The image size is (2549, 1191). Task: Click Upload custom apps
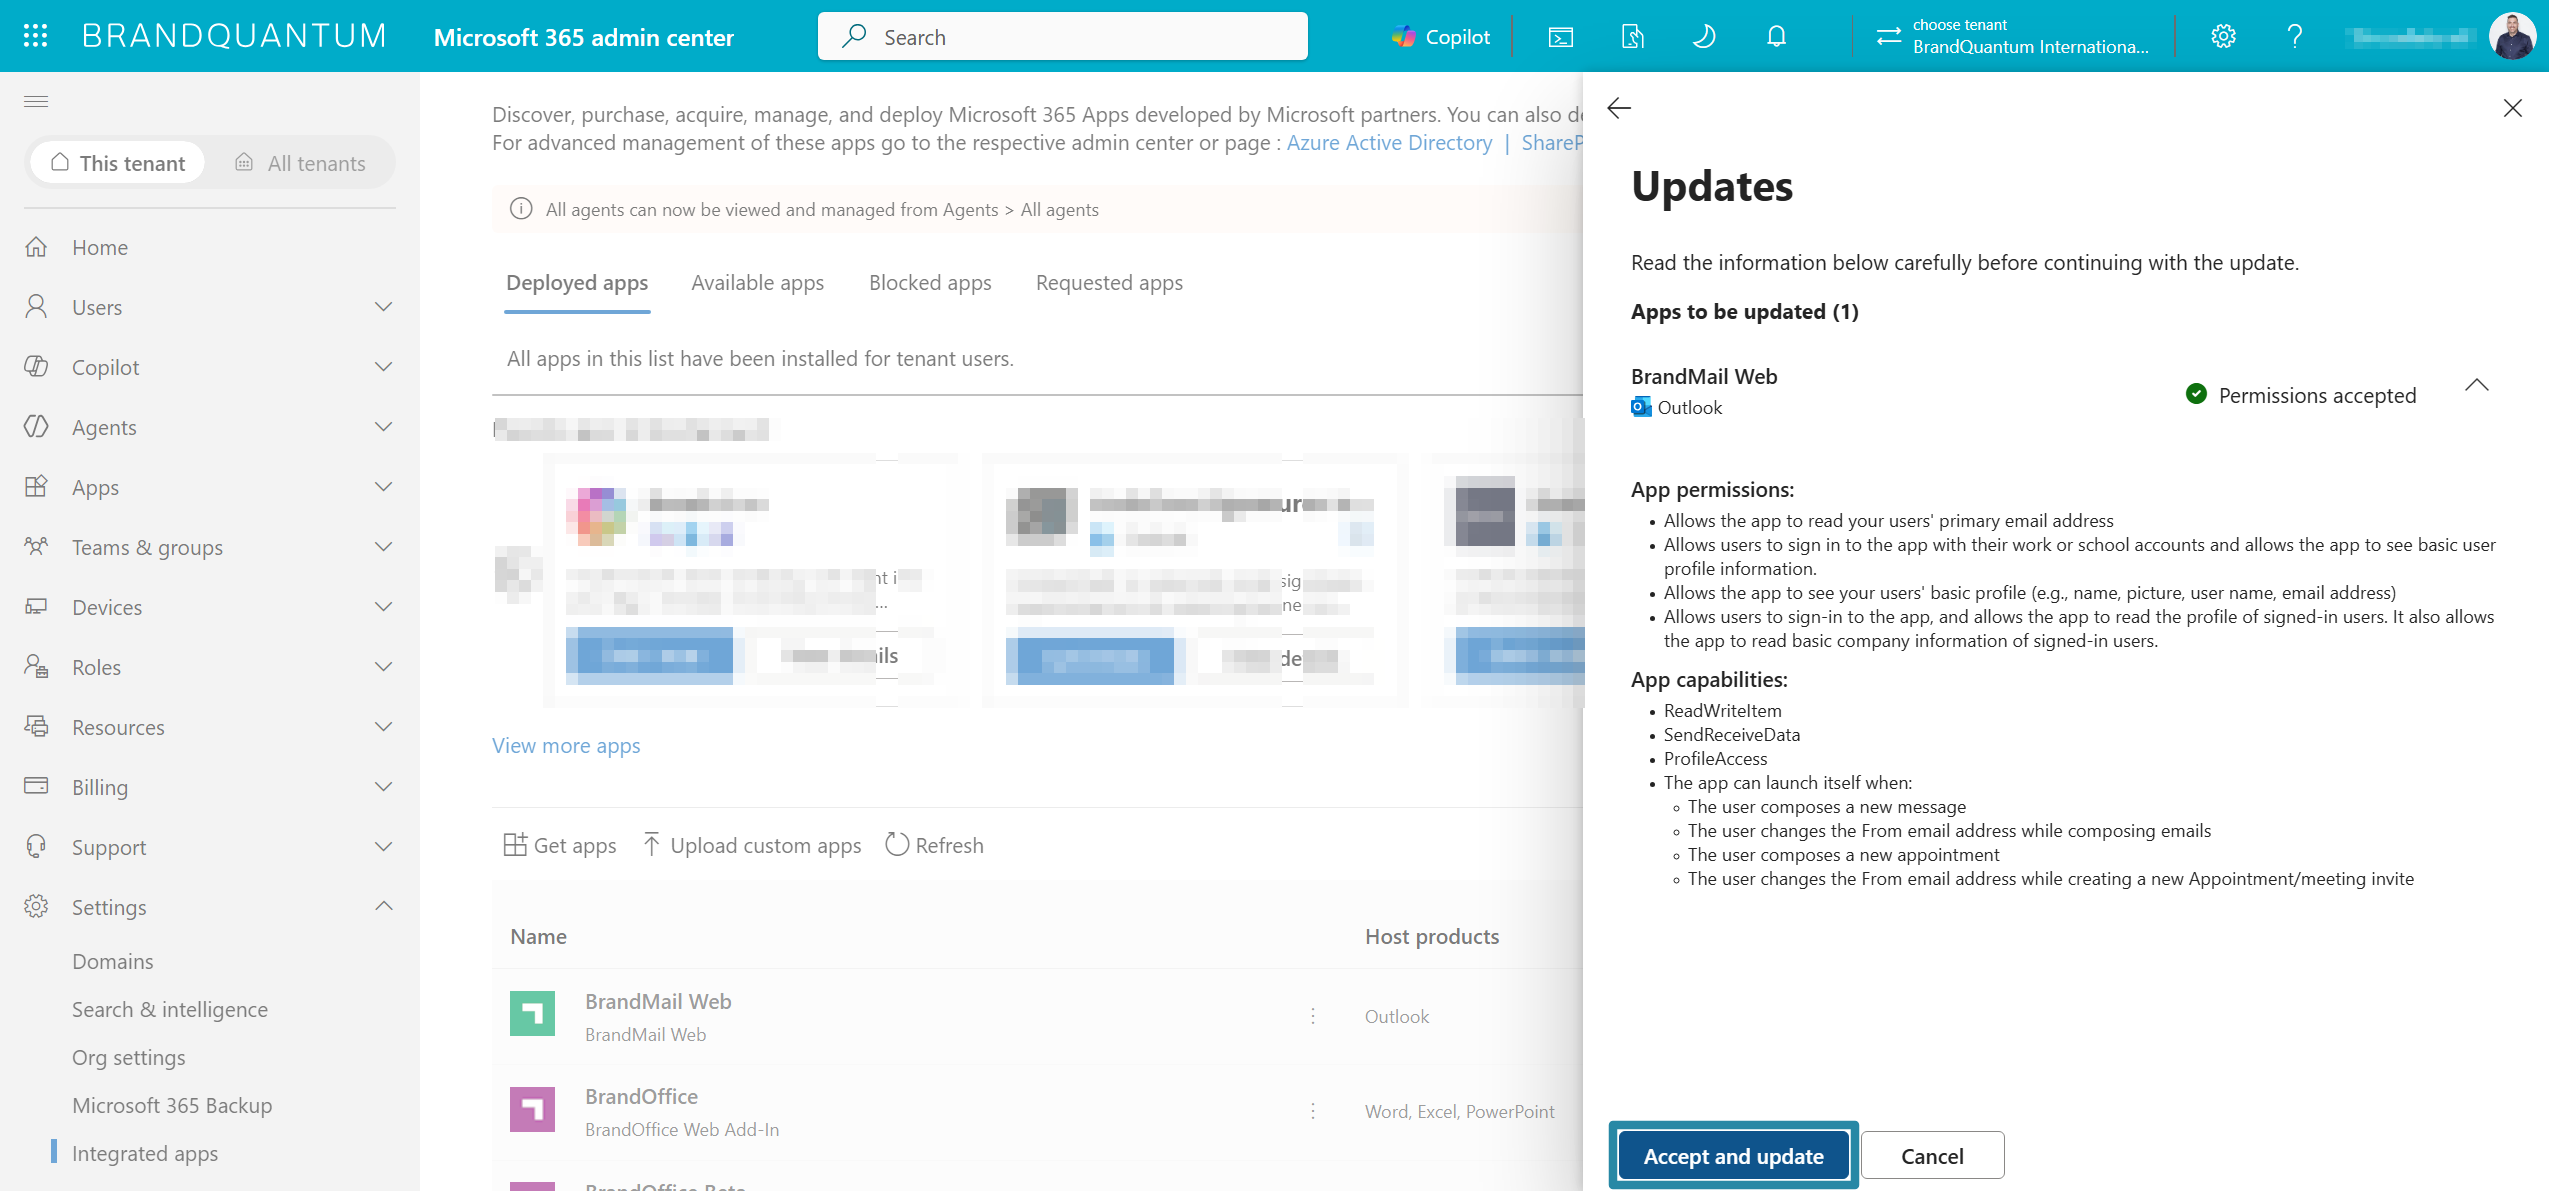click(x=751, y=845)
